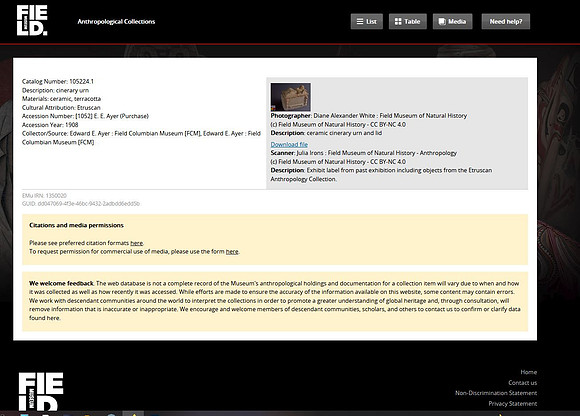Switch to List view
Viewport: 580px width, 416px height.
coord(367,21)
